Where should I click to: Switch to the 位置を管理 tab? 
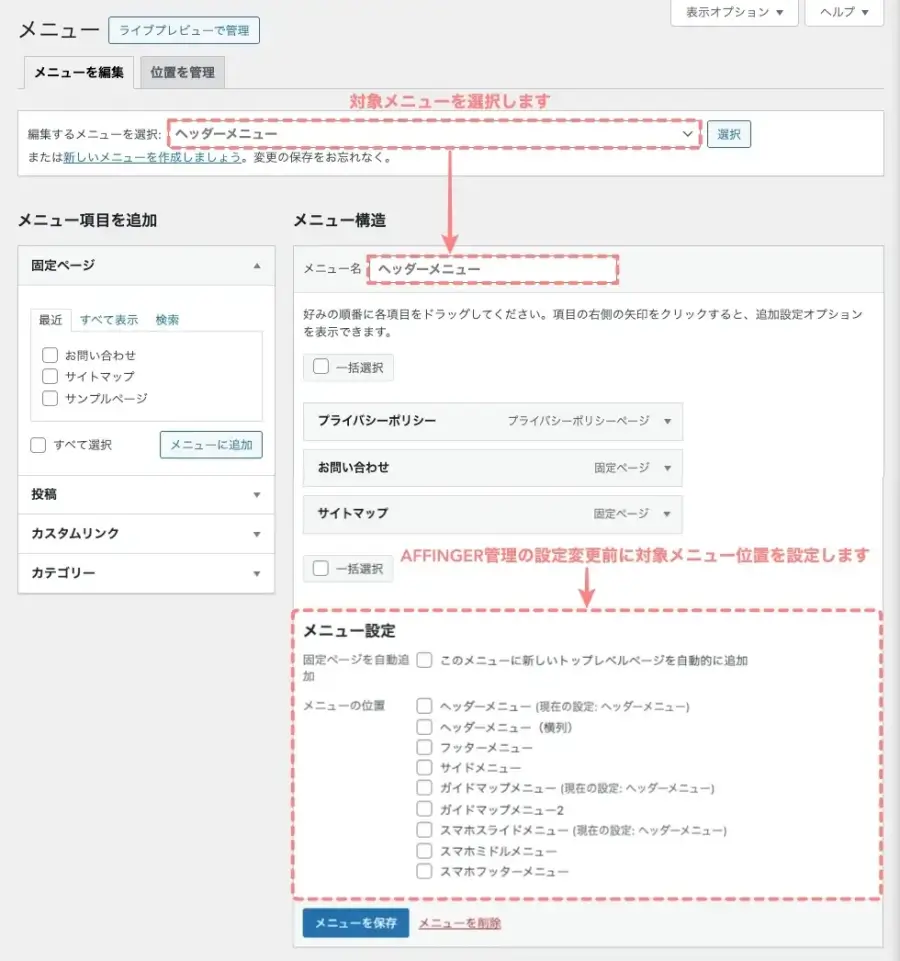click(x=181, y=72)
